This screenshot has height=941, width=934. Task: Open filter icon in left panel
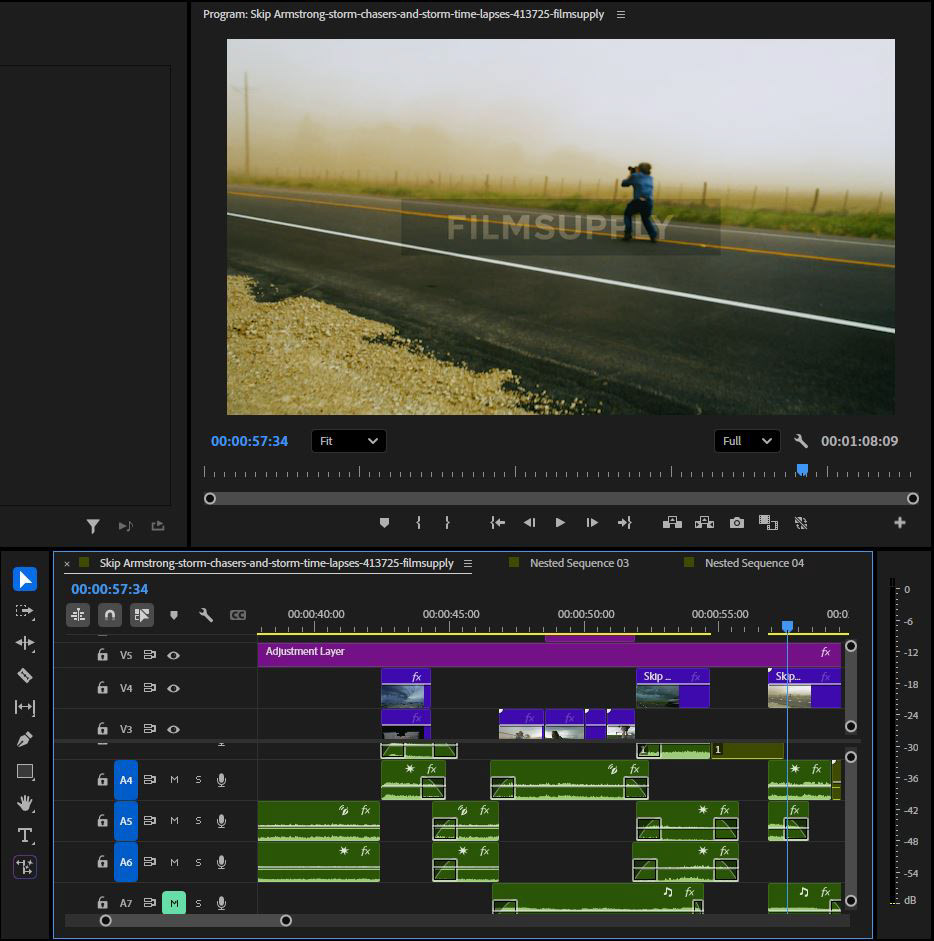click(93, 526)
